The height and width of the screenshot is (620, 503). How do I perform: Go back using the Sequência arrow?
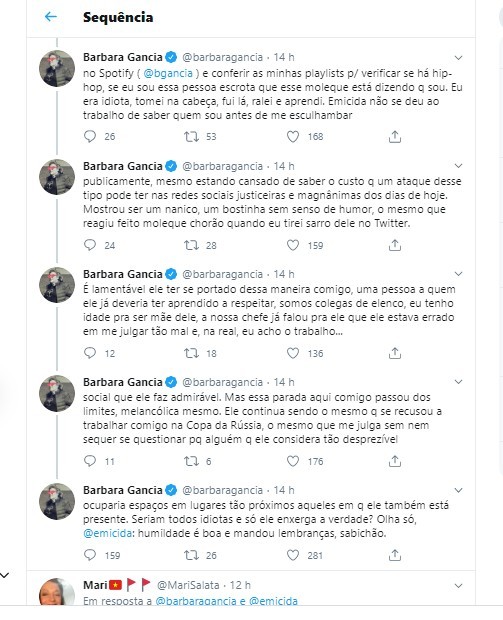[51, 17]
